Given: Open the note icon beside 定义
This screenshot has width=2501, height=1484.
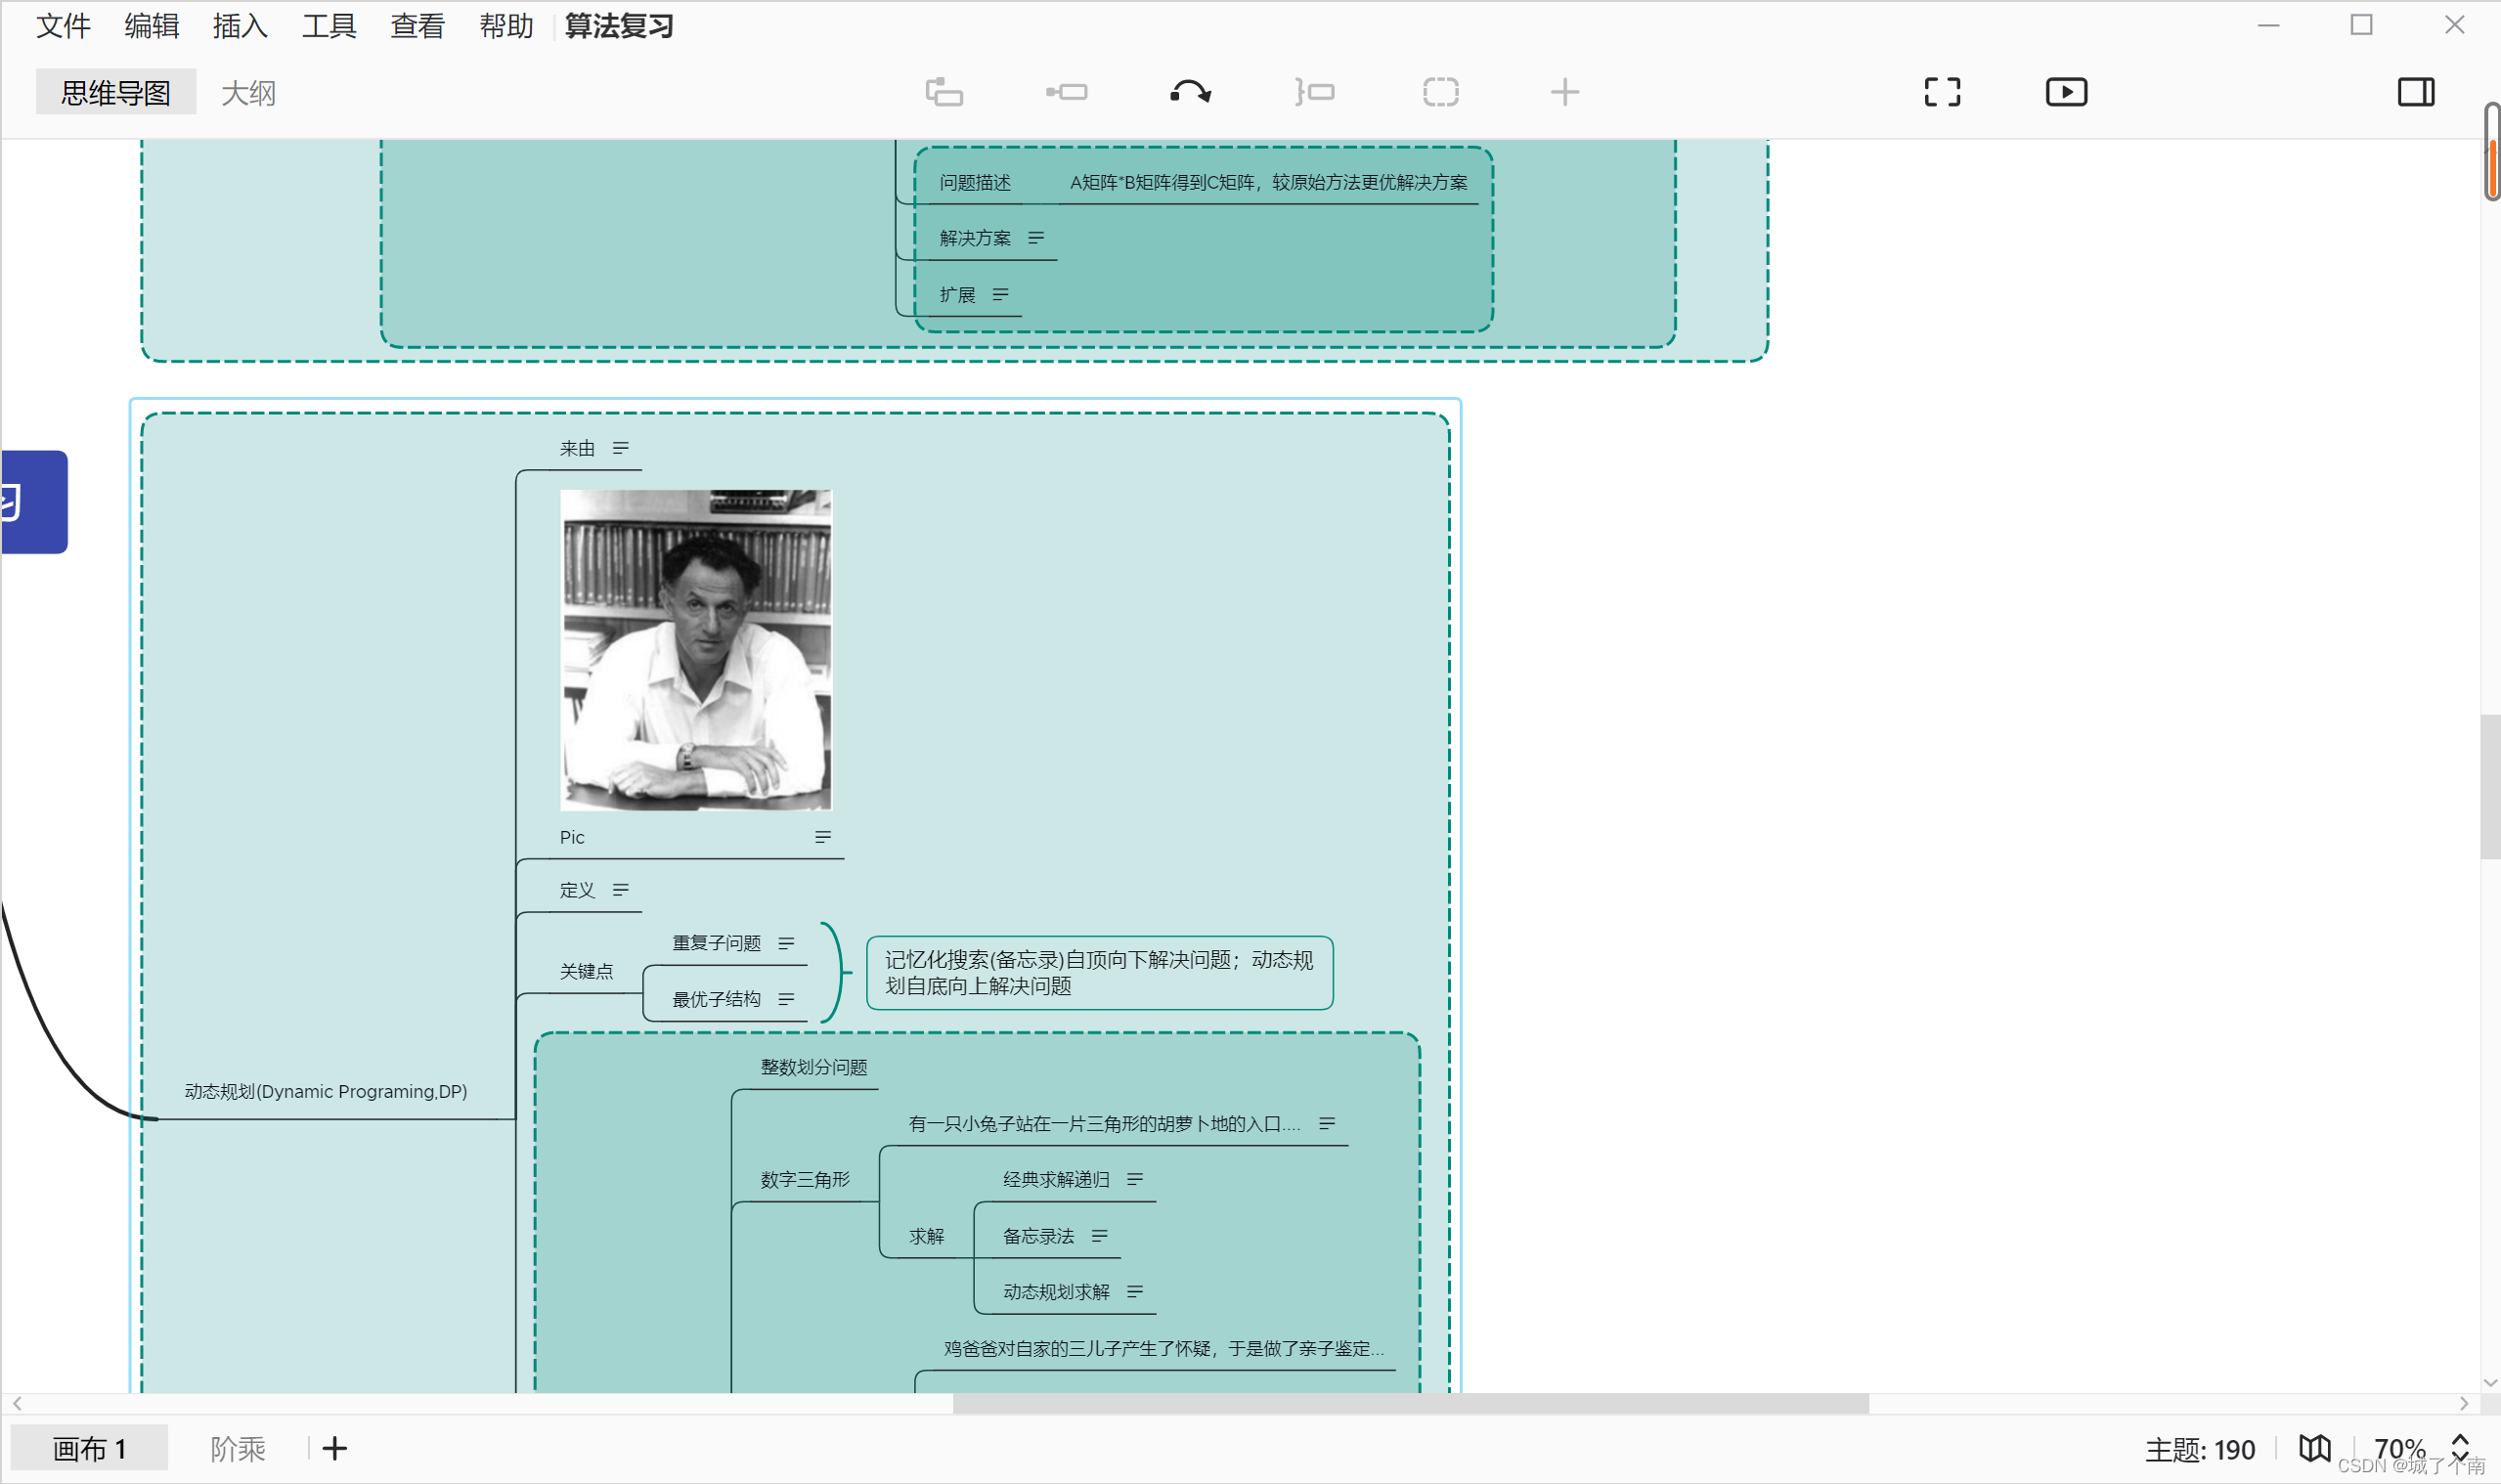Looking at the screenshot, I should point(621,890).
